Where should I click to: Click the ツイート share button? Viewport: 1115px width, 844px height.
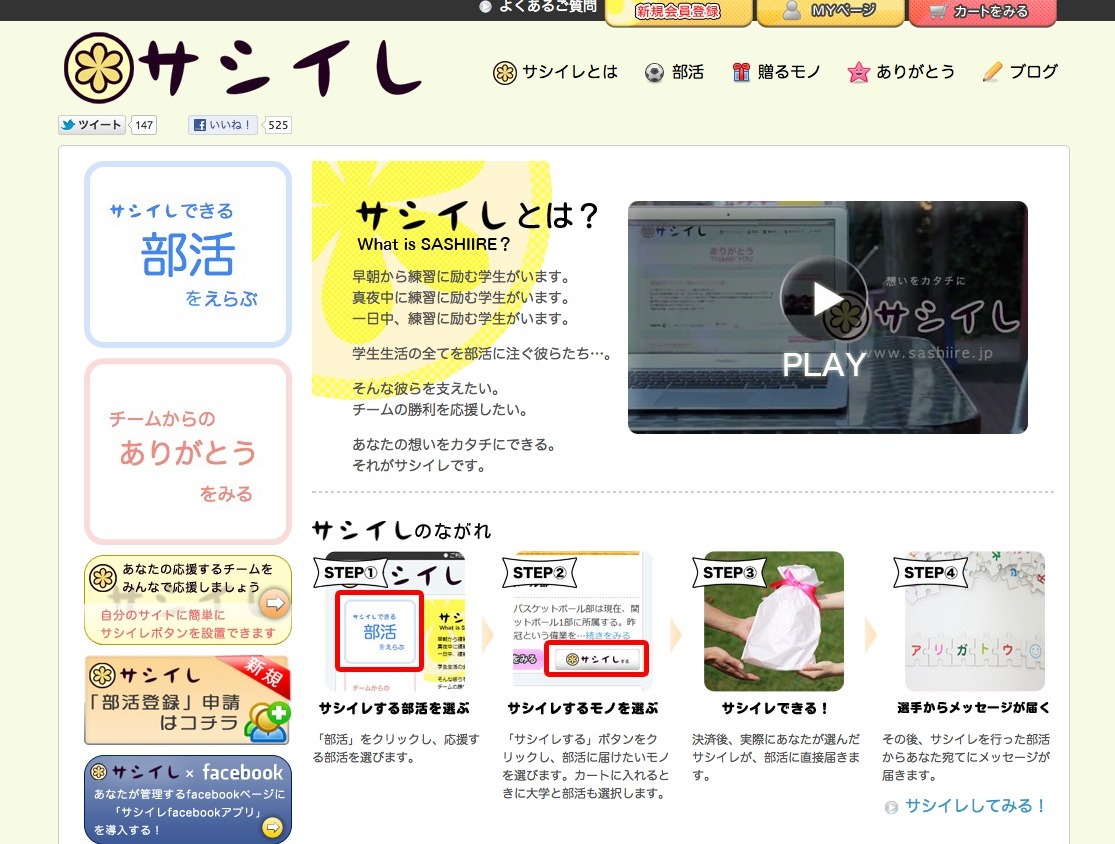click(91, 124)
